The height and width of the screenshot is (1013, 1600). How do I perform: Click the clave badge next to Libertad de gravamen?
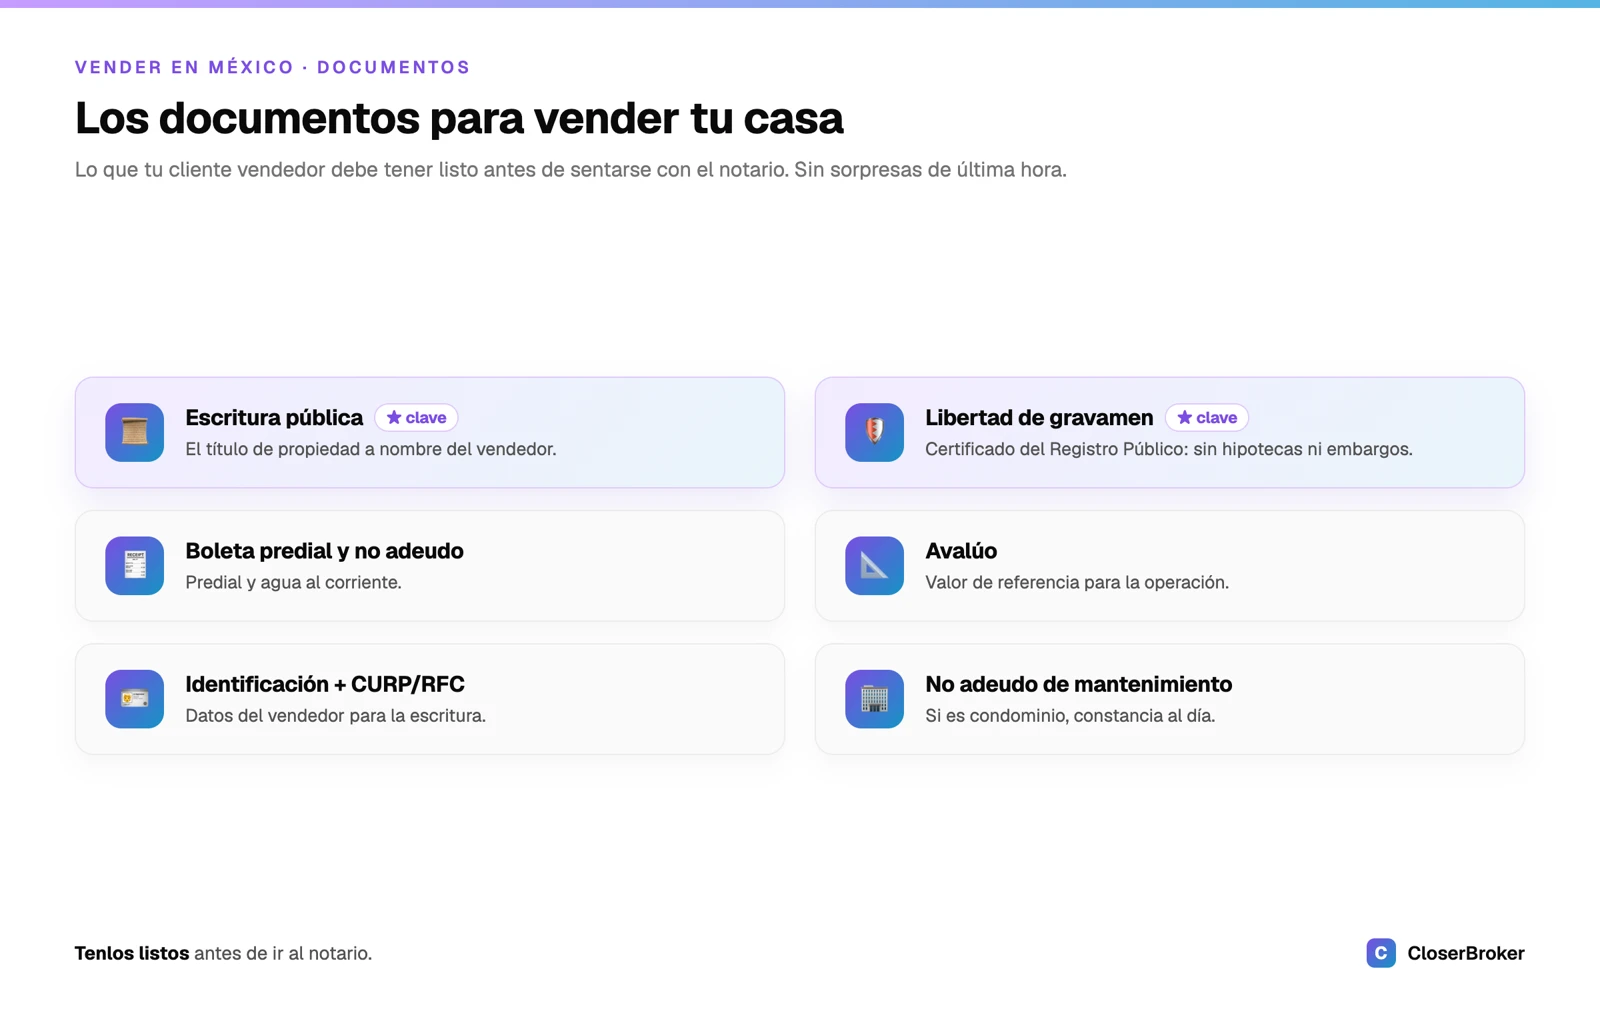coord(1207,418)
